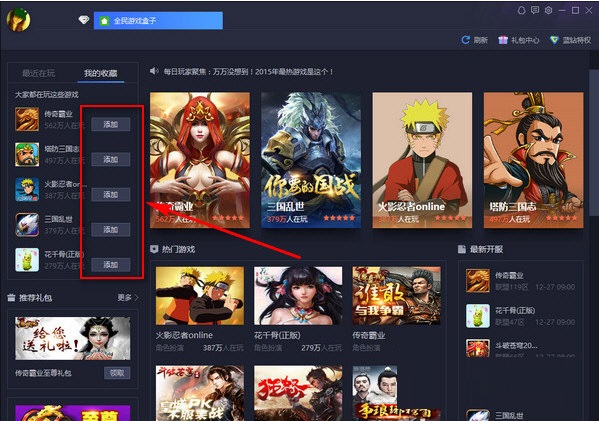
Task: Open 狂怒 game thumbnail in hot games
Action: (298, 393)
